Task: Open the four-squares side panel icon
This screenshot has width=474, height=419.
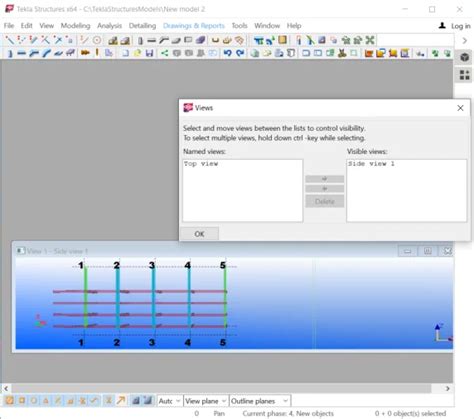Action: [464, 75]
